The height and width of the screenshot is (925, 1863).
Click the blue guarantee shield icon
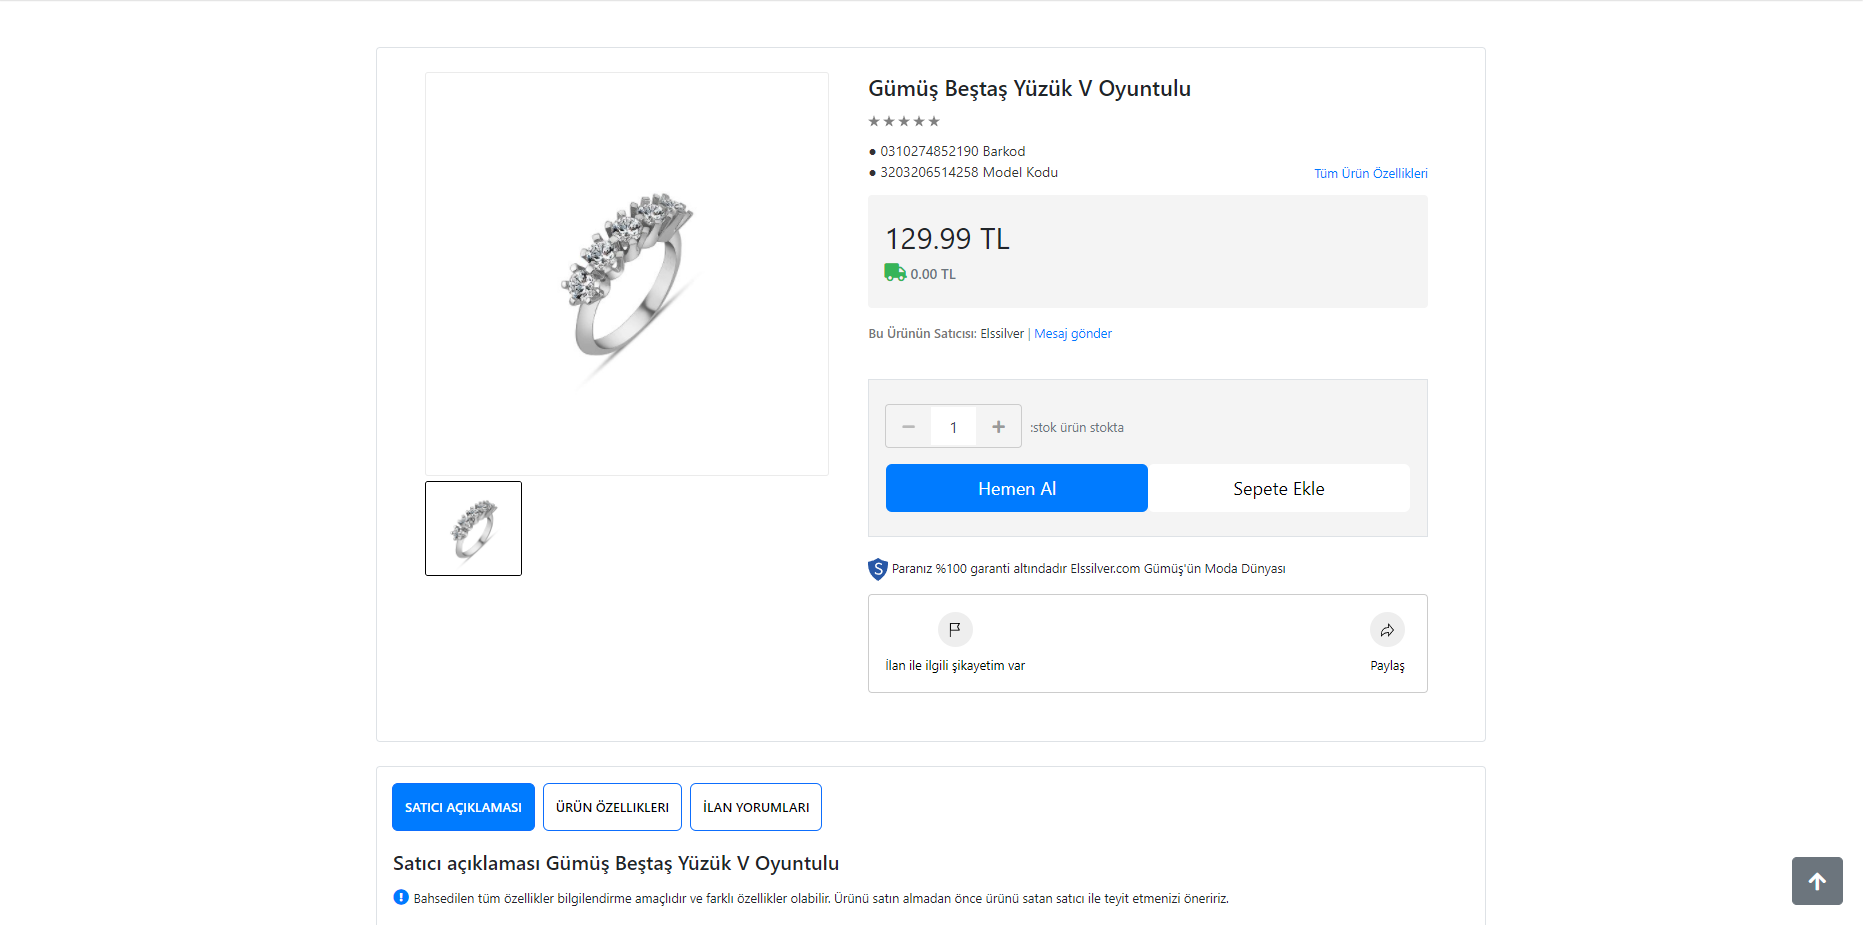[x=878, y=569]
